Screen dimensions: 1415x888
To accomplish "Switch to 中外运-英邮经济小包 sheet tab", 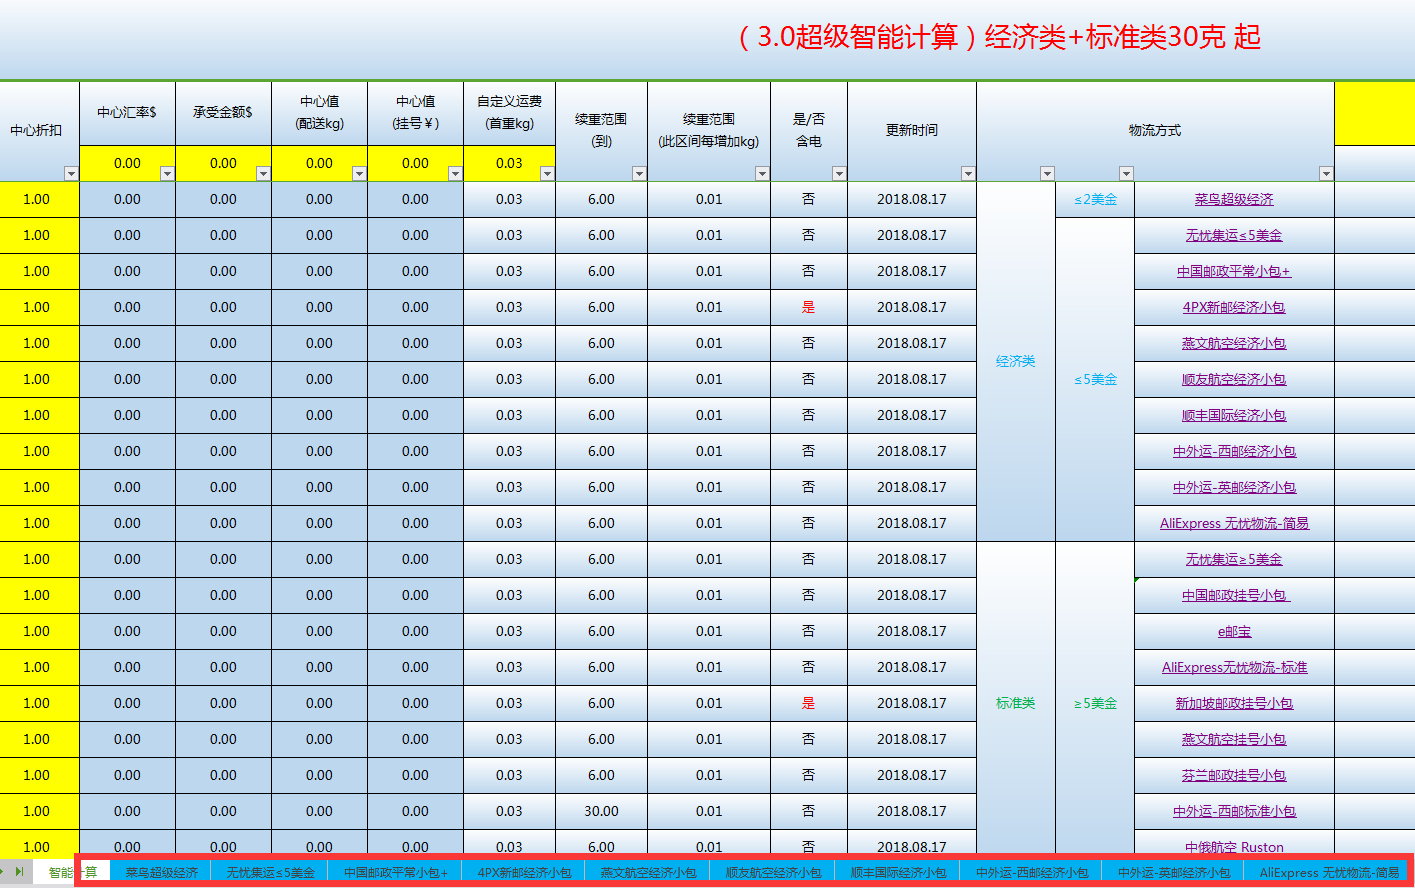I will (1174, 872).
